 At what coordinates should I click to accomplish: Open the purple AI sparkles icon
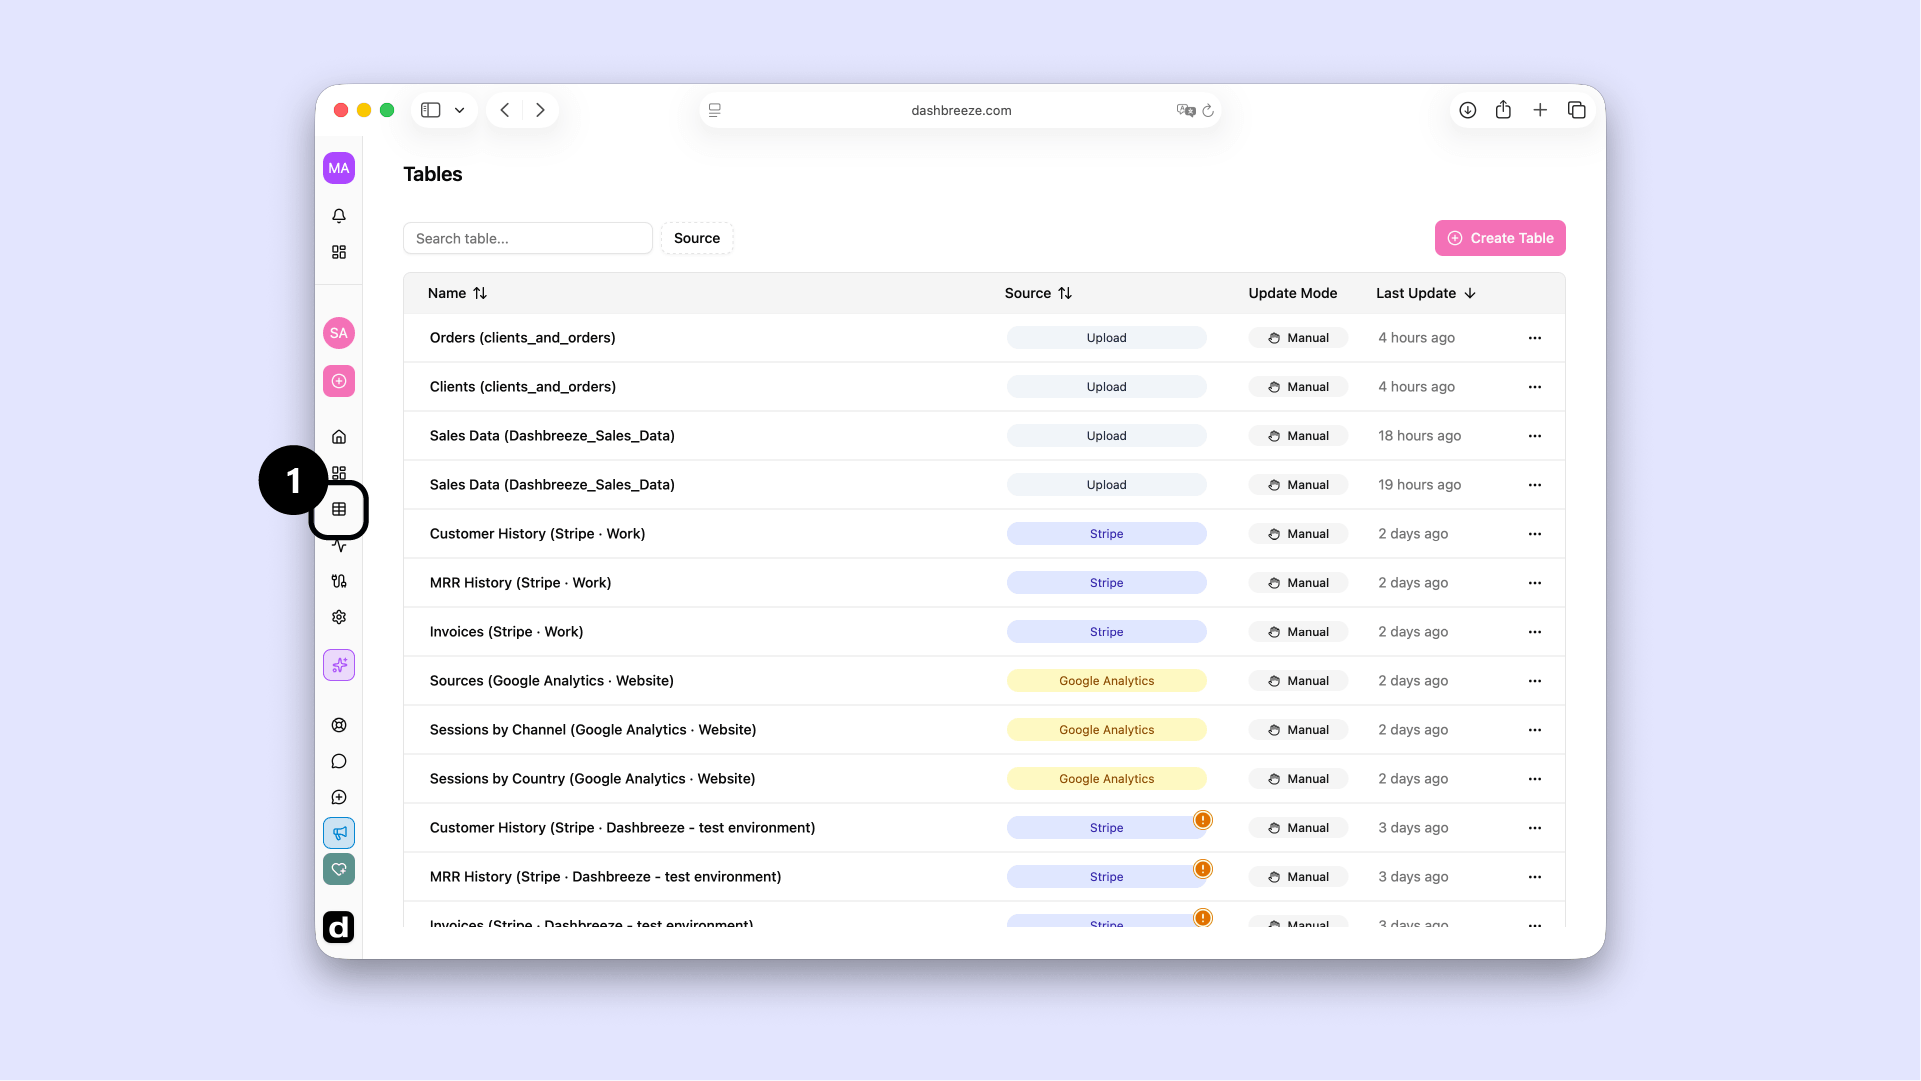339,665
